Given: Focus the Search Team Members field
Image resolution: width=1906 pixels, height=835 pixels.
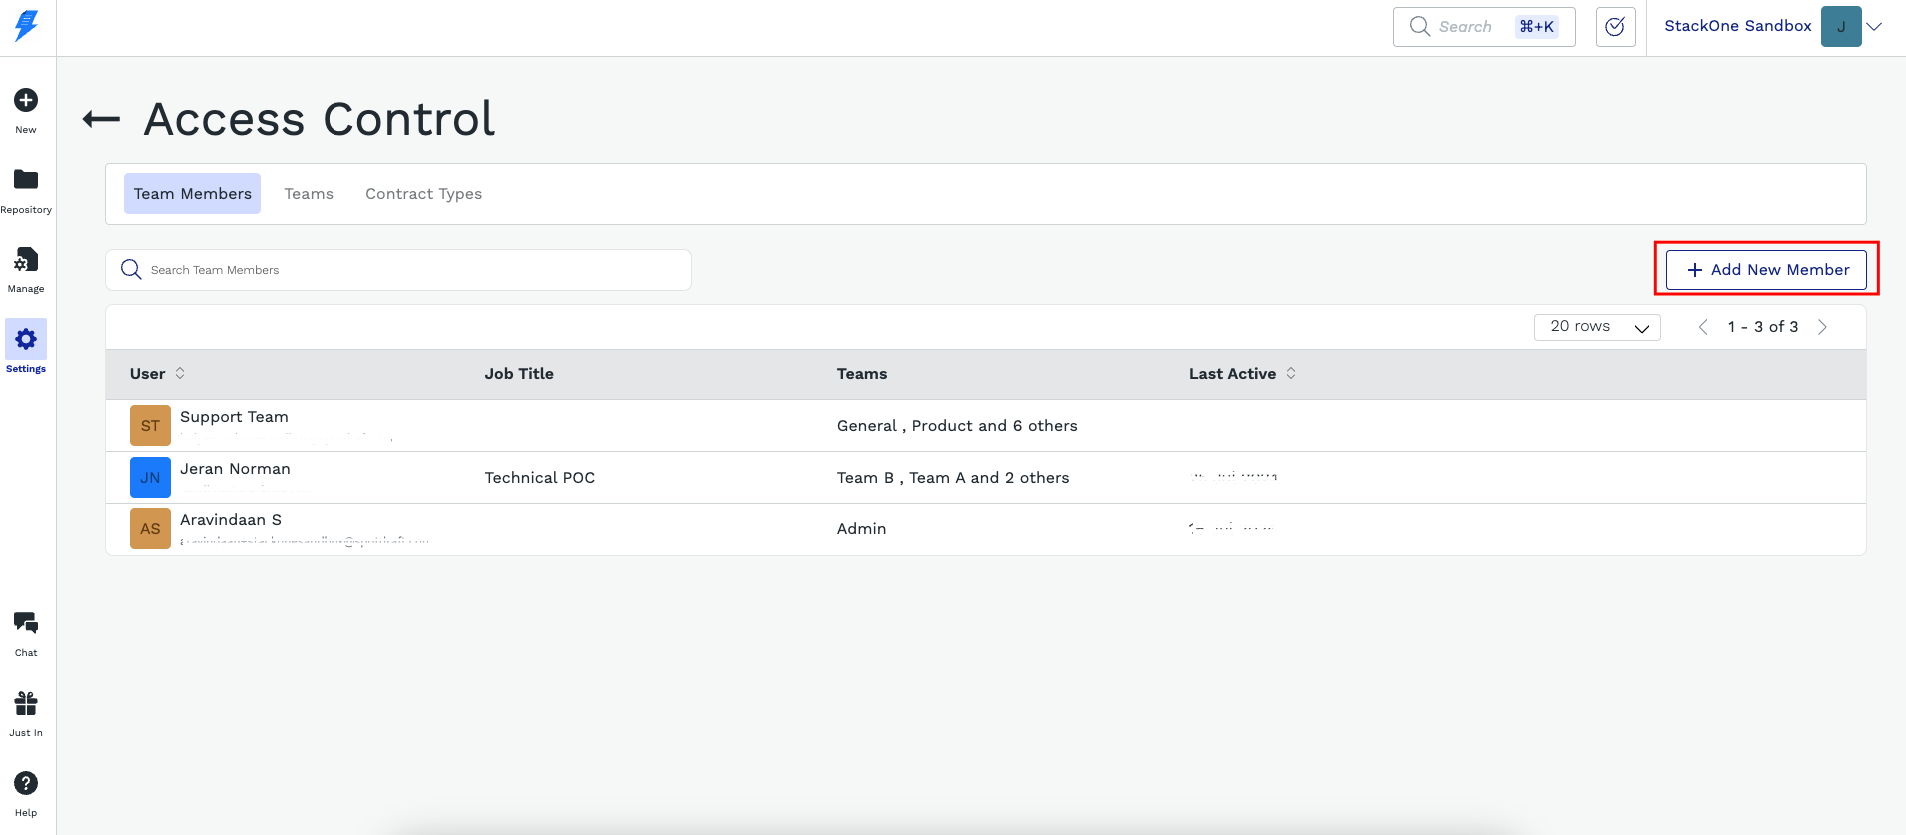Looking at the screenshot, I should tap(398, 270).
